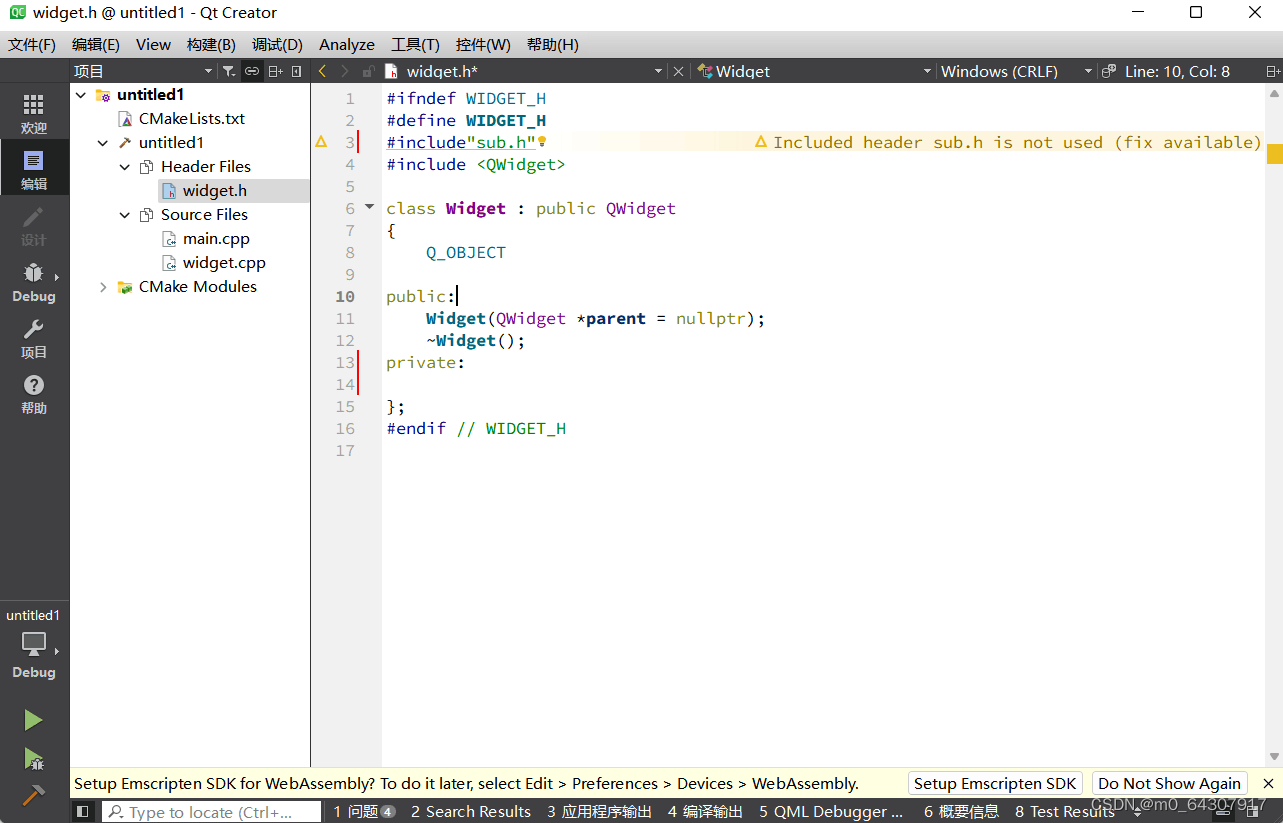Open the untitled1 kit selector
The width and height of the screenshot is (1283, 823).
click(x=34, y=643)
